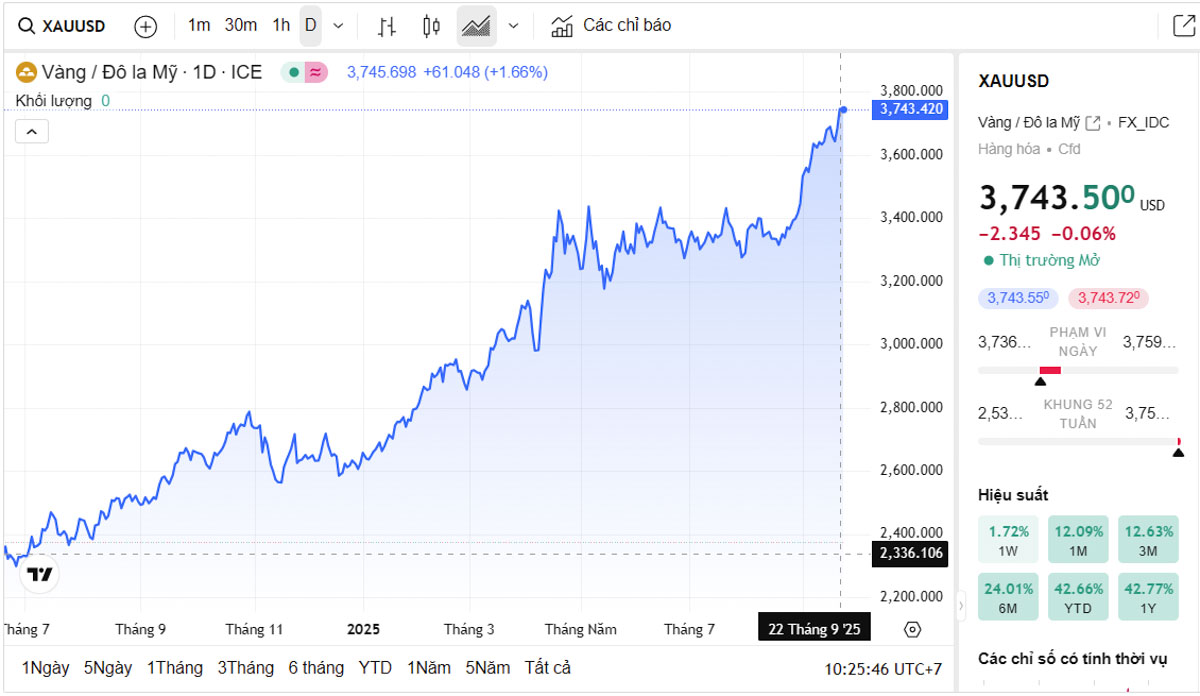
Task: Click the daily range slider bar
Action: (x=1077, y=370)
